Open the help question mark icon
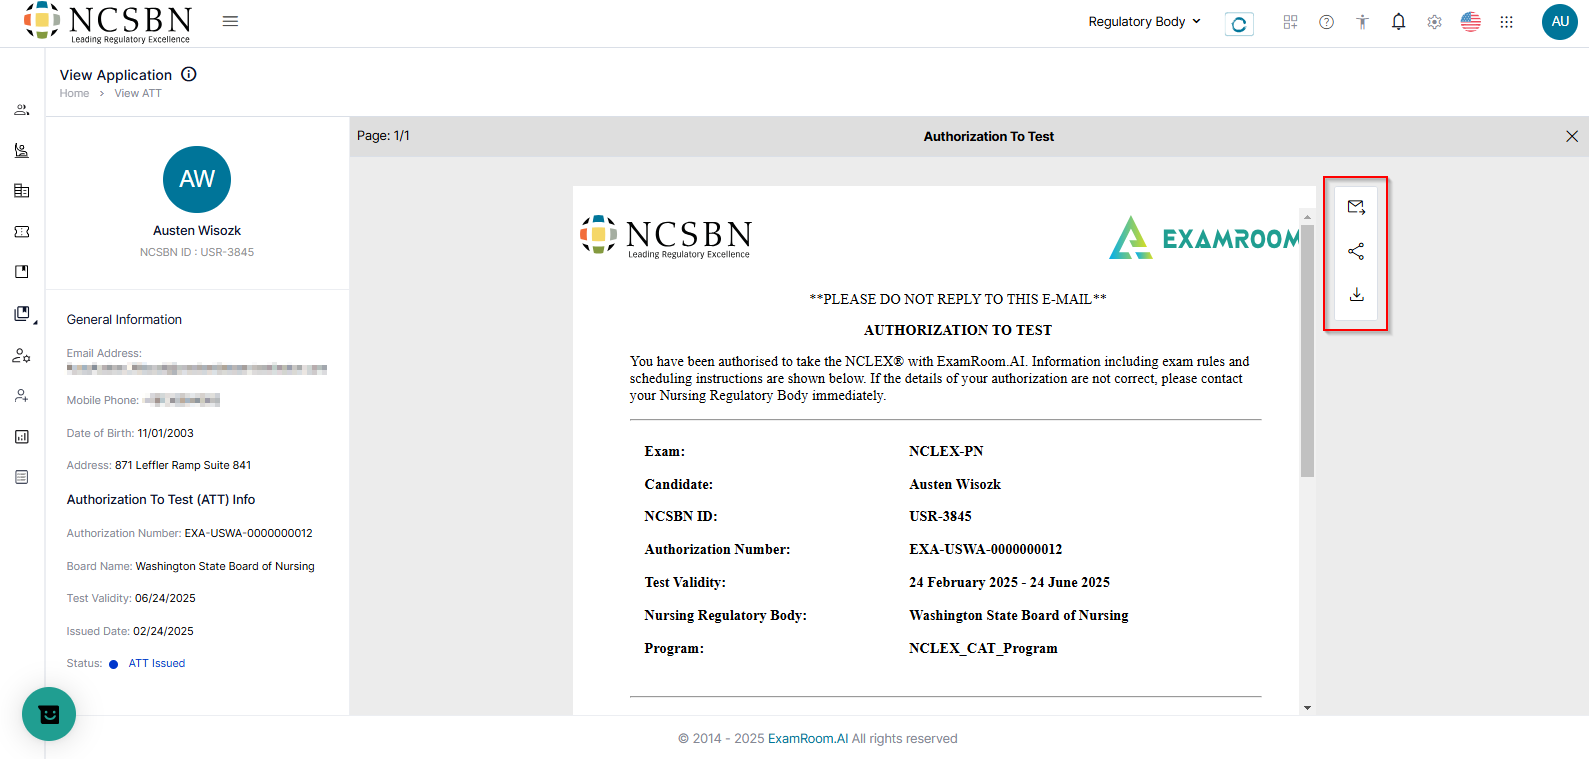 coord(1326,22)
